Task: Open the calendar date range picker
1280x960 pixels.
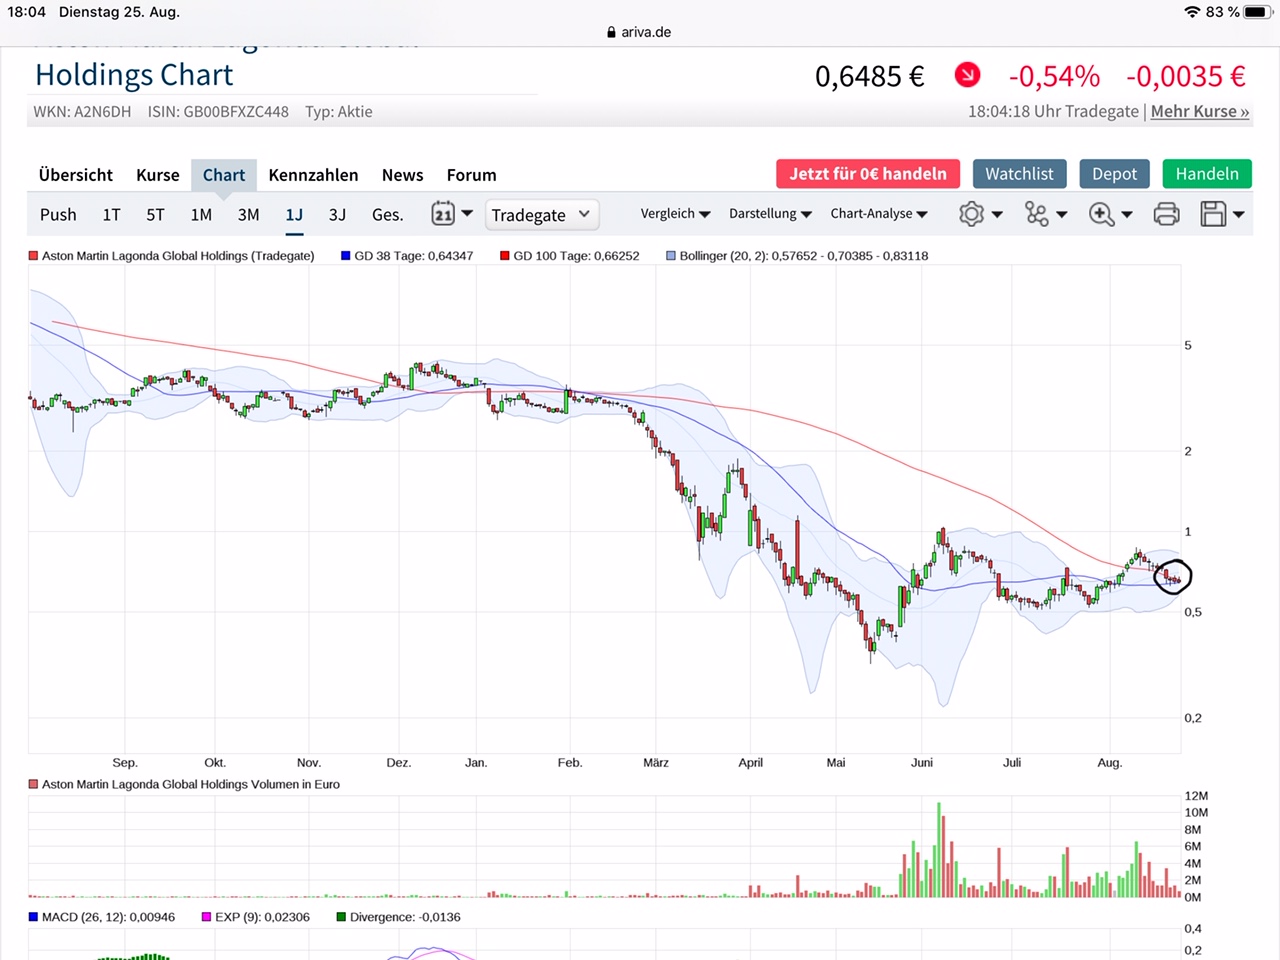Action: (443, 214)
